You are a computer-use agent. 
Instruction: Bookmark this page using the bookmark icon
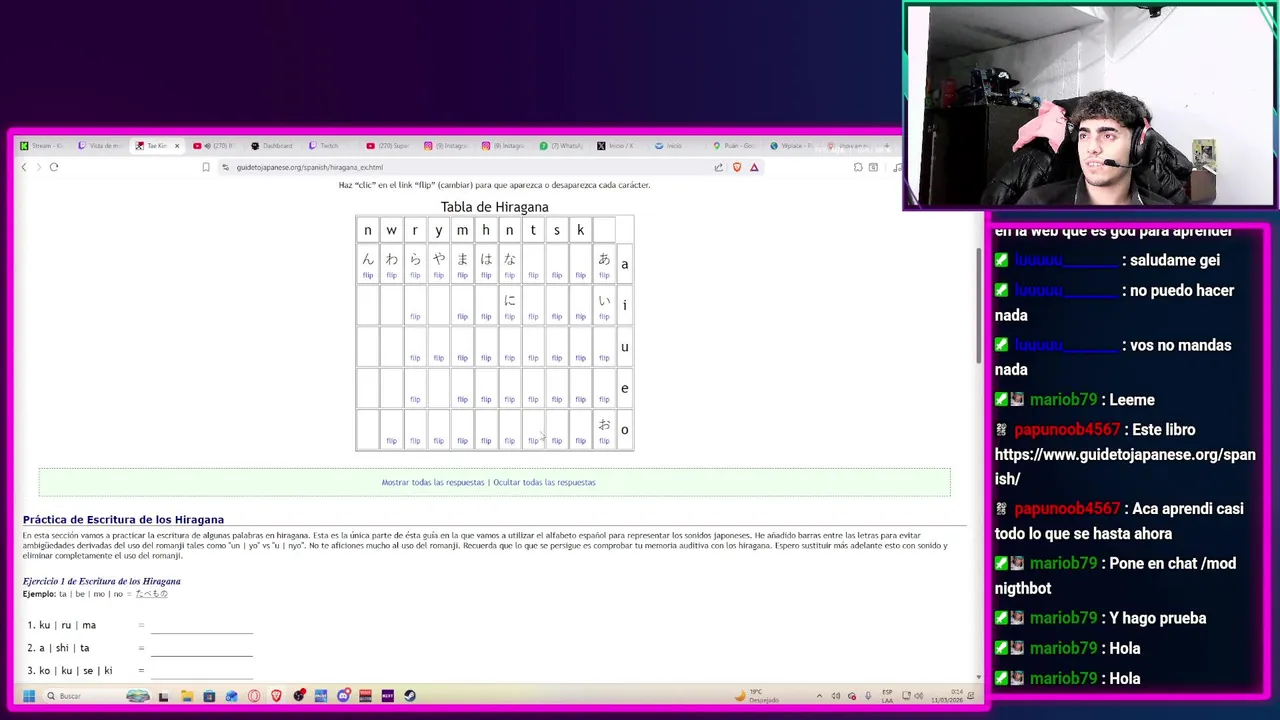(x=206, y=167)
